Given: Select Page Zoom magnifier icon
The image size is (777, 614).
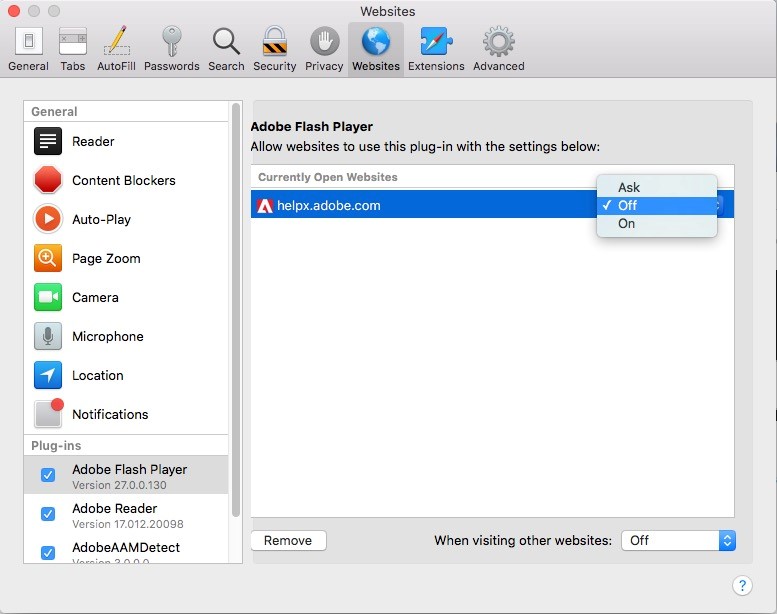Looking at the screenshot, I should tap(48, 258).
